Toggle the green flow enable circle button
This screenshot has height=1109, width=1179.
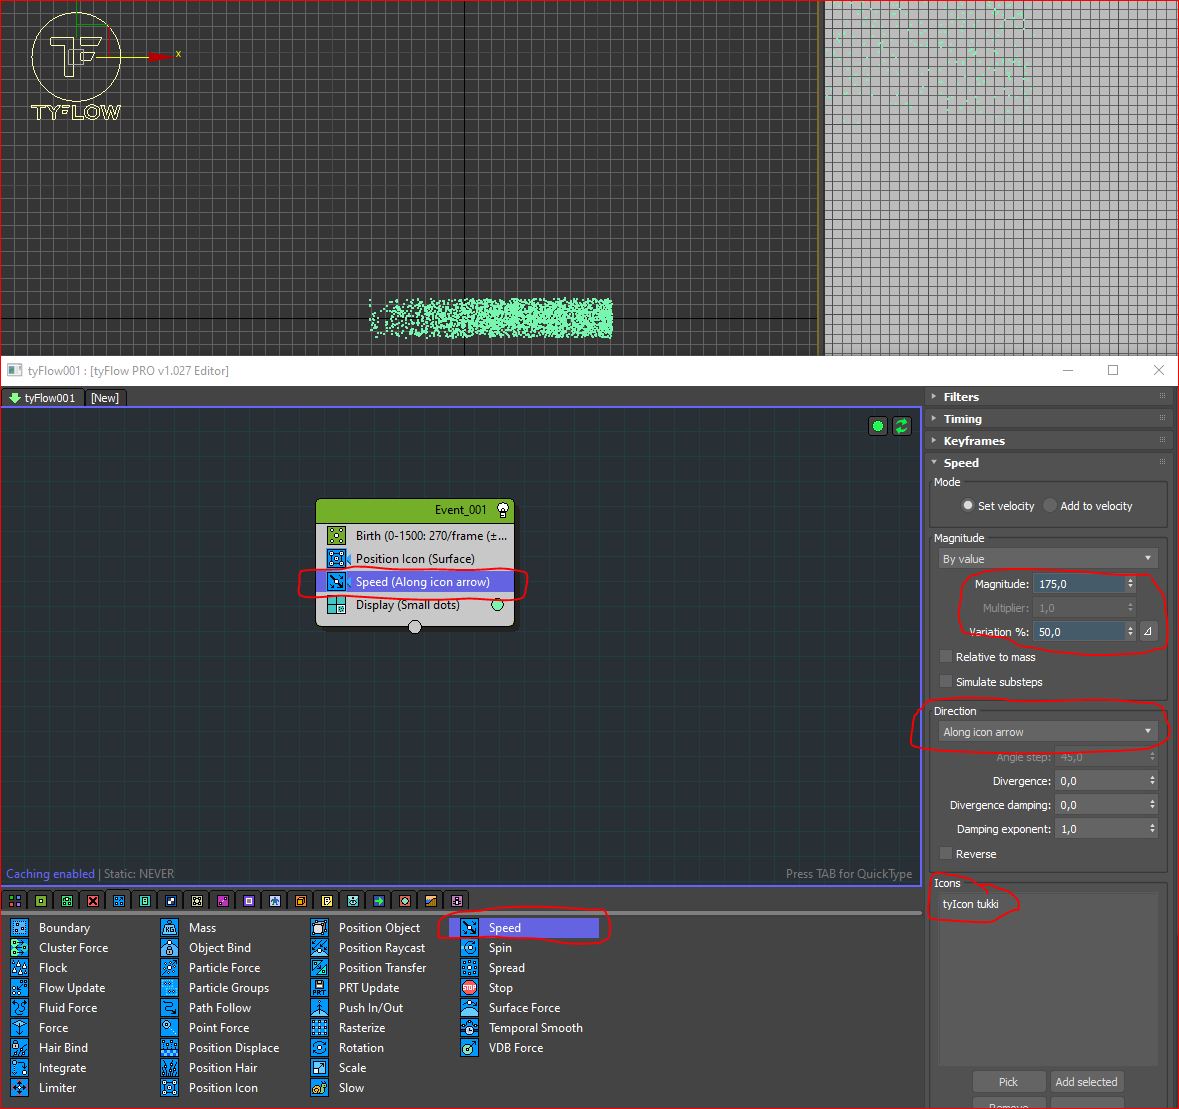877,426
